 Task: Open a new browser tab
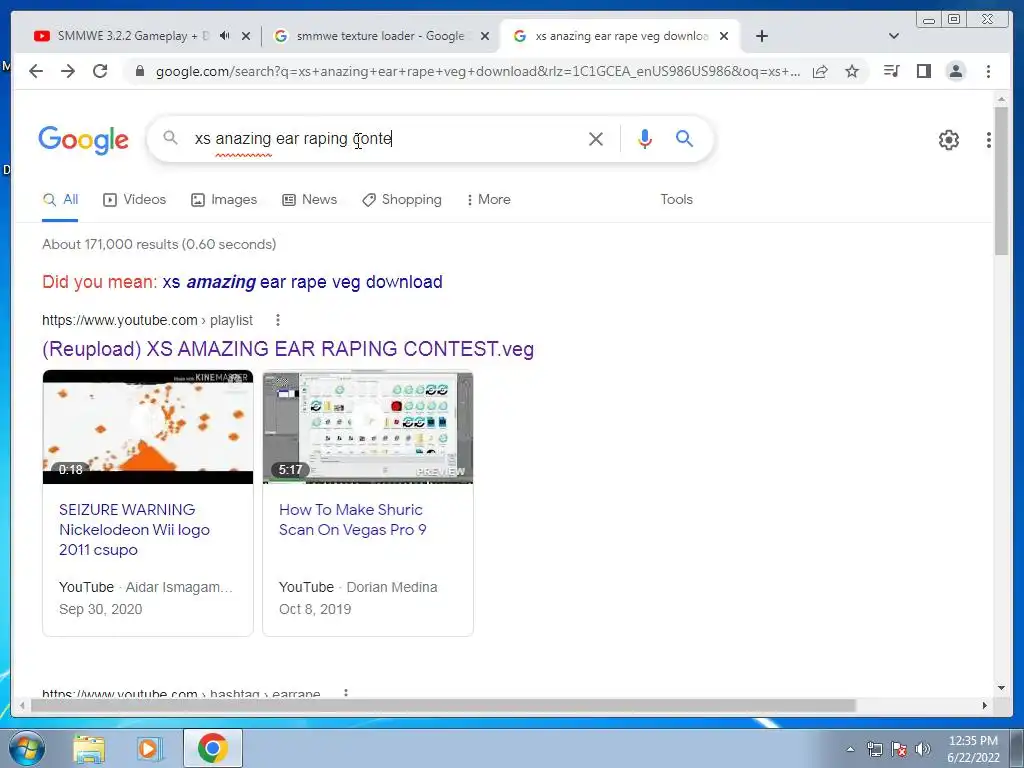click(761, 36)
